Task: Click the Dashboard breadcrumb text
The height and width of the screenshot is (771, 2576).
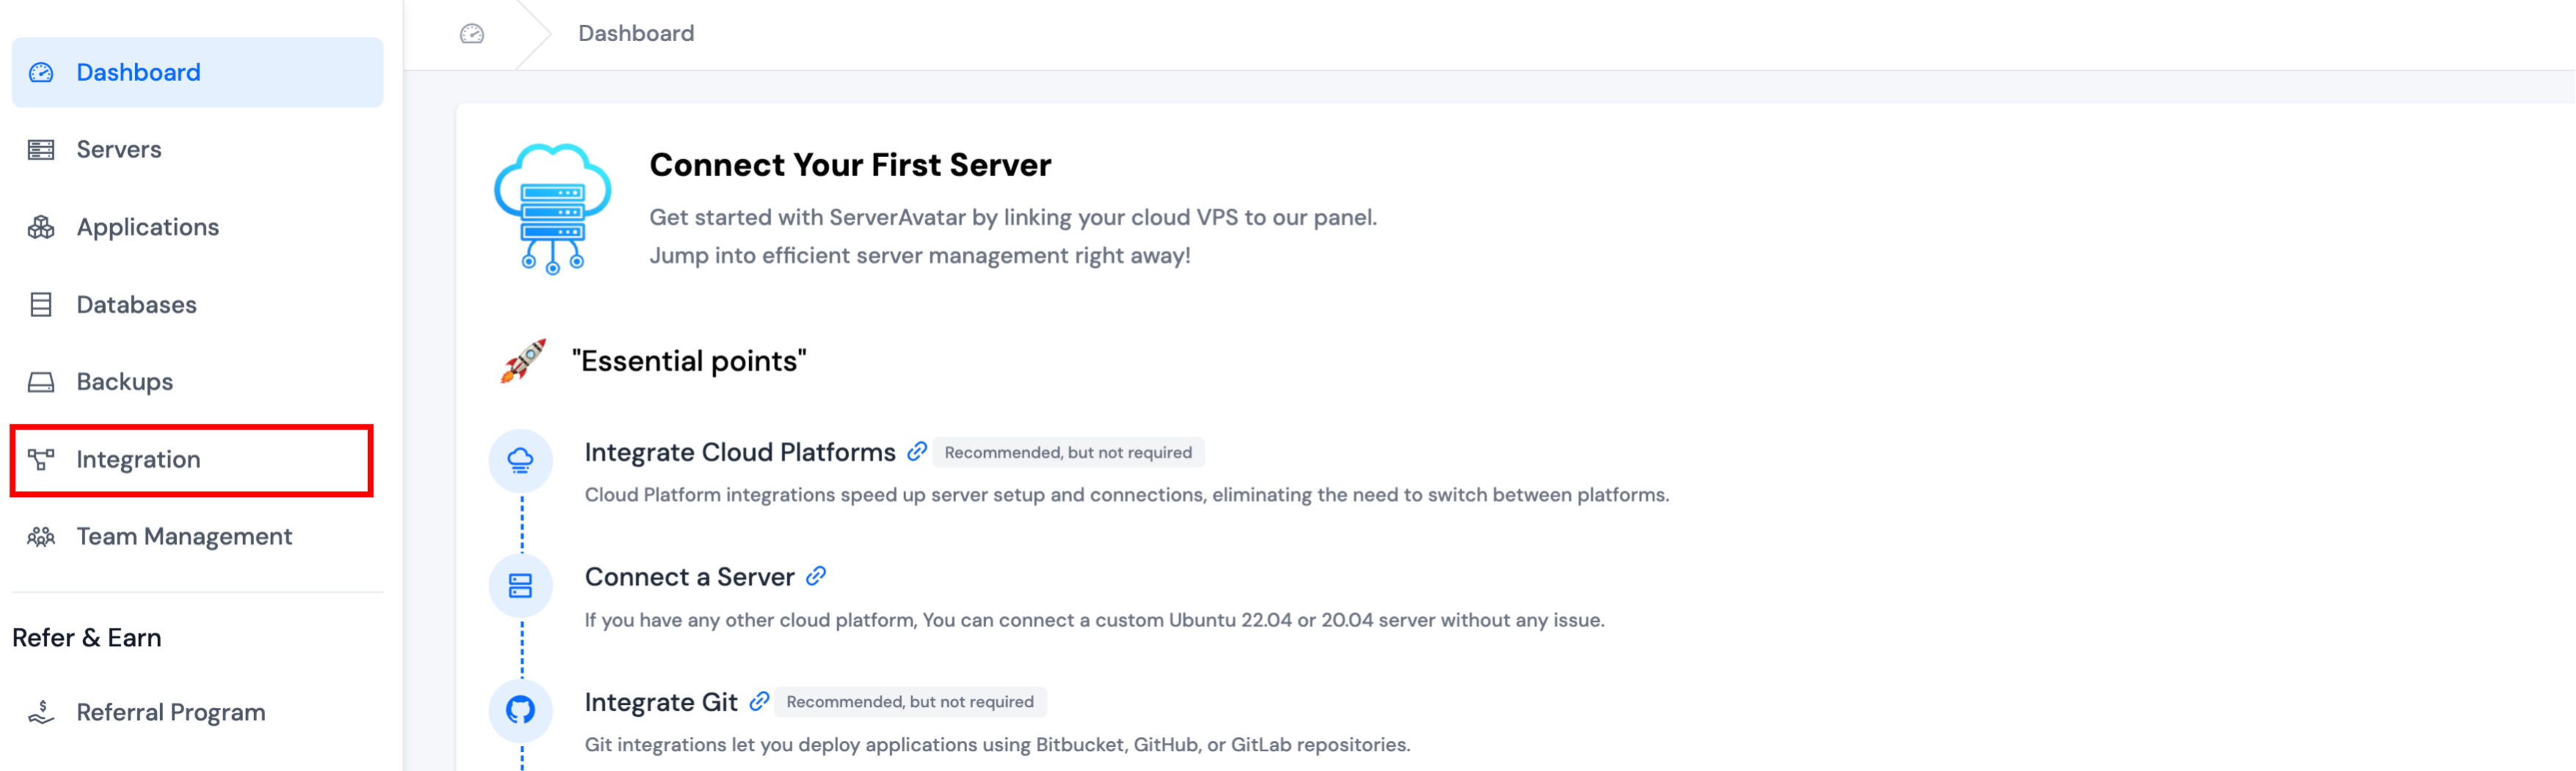Action: 636,34
